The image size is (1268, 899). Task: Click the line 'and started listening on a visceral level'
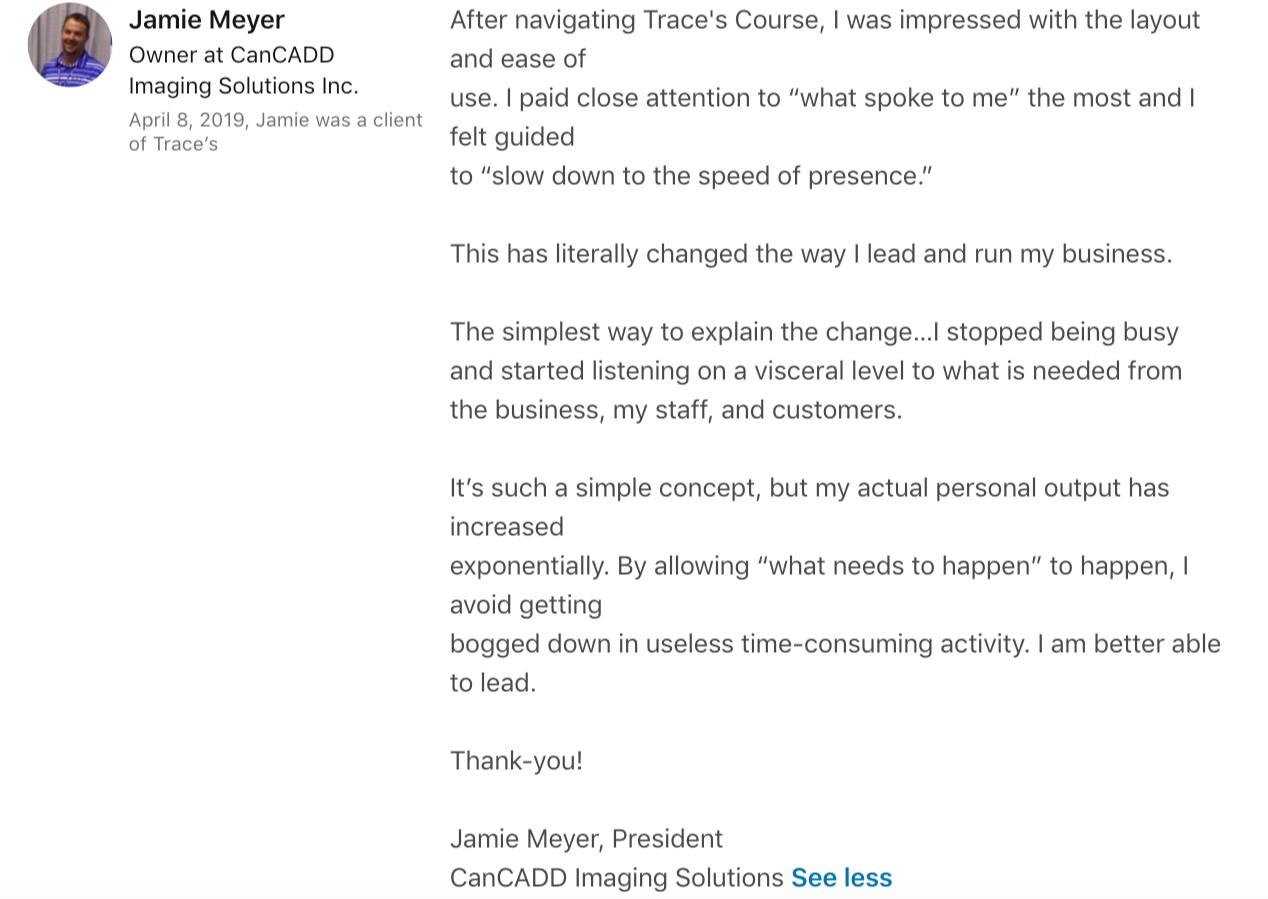[x=816, y=371]
